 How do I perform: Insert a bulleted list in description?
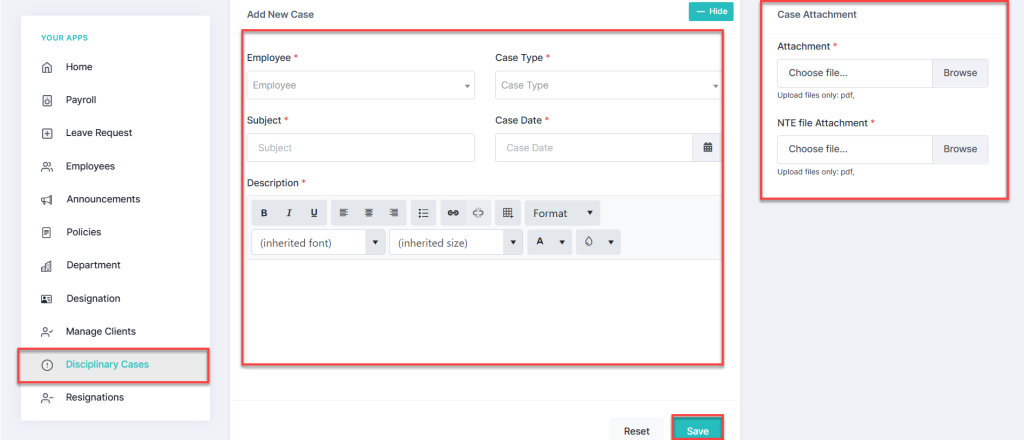(423, 213)
